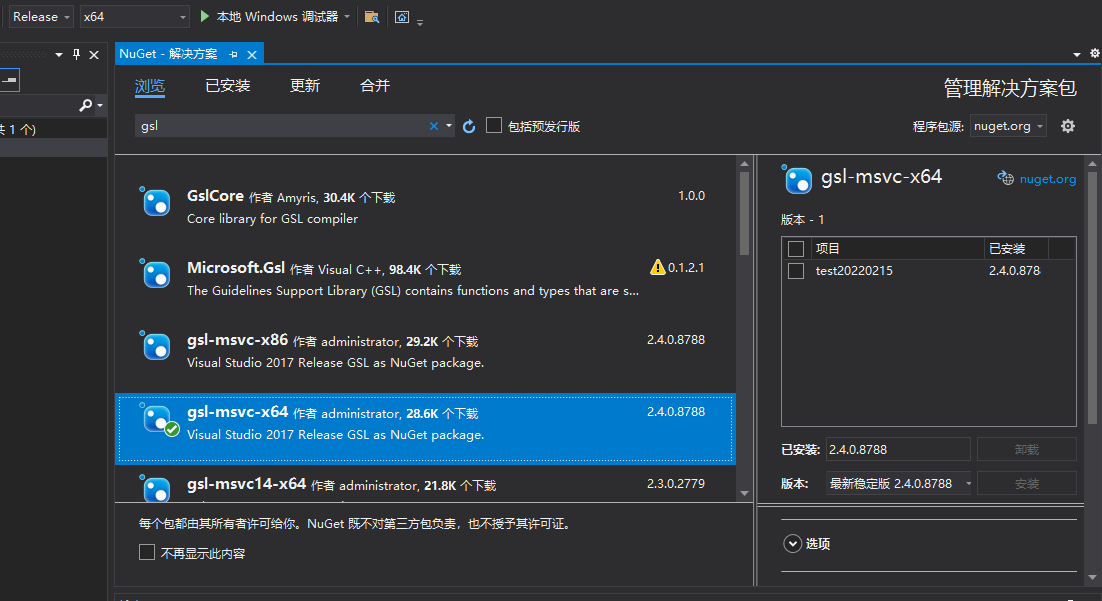Click the gsl-msvc14-x64 package icon
1102x601 pixels.
(x=155, y=488)
